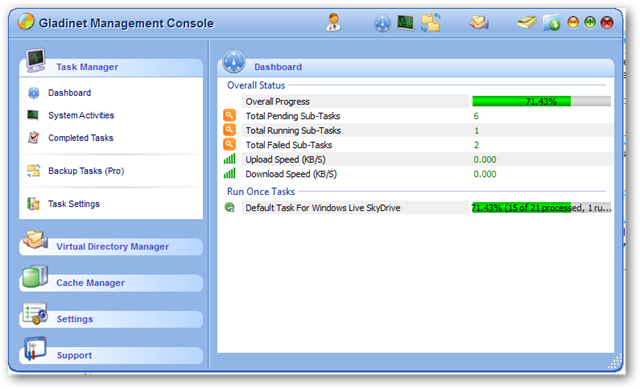This screenshot has height=389, width=640.
Task: Click the Support tools icon
Action: 35,349
